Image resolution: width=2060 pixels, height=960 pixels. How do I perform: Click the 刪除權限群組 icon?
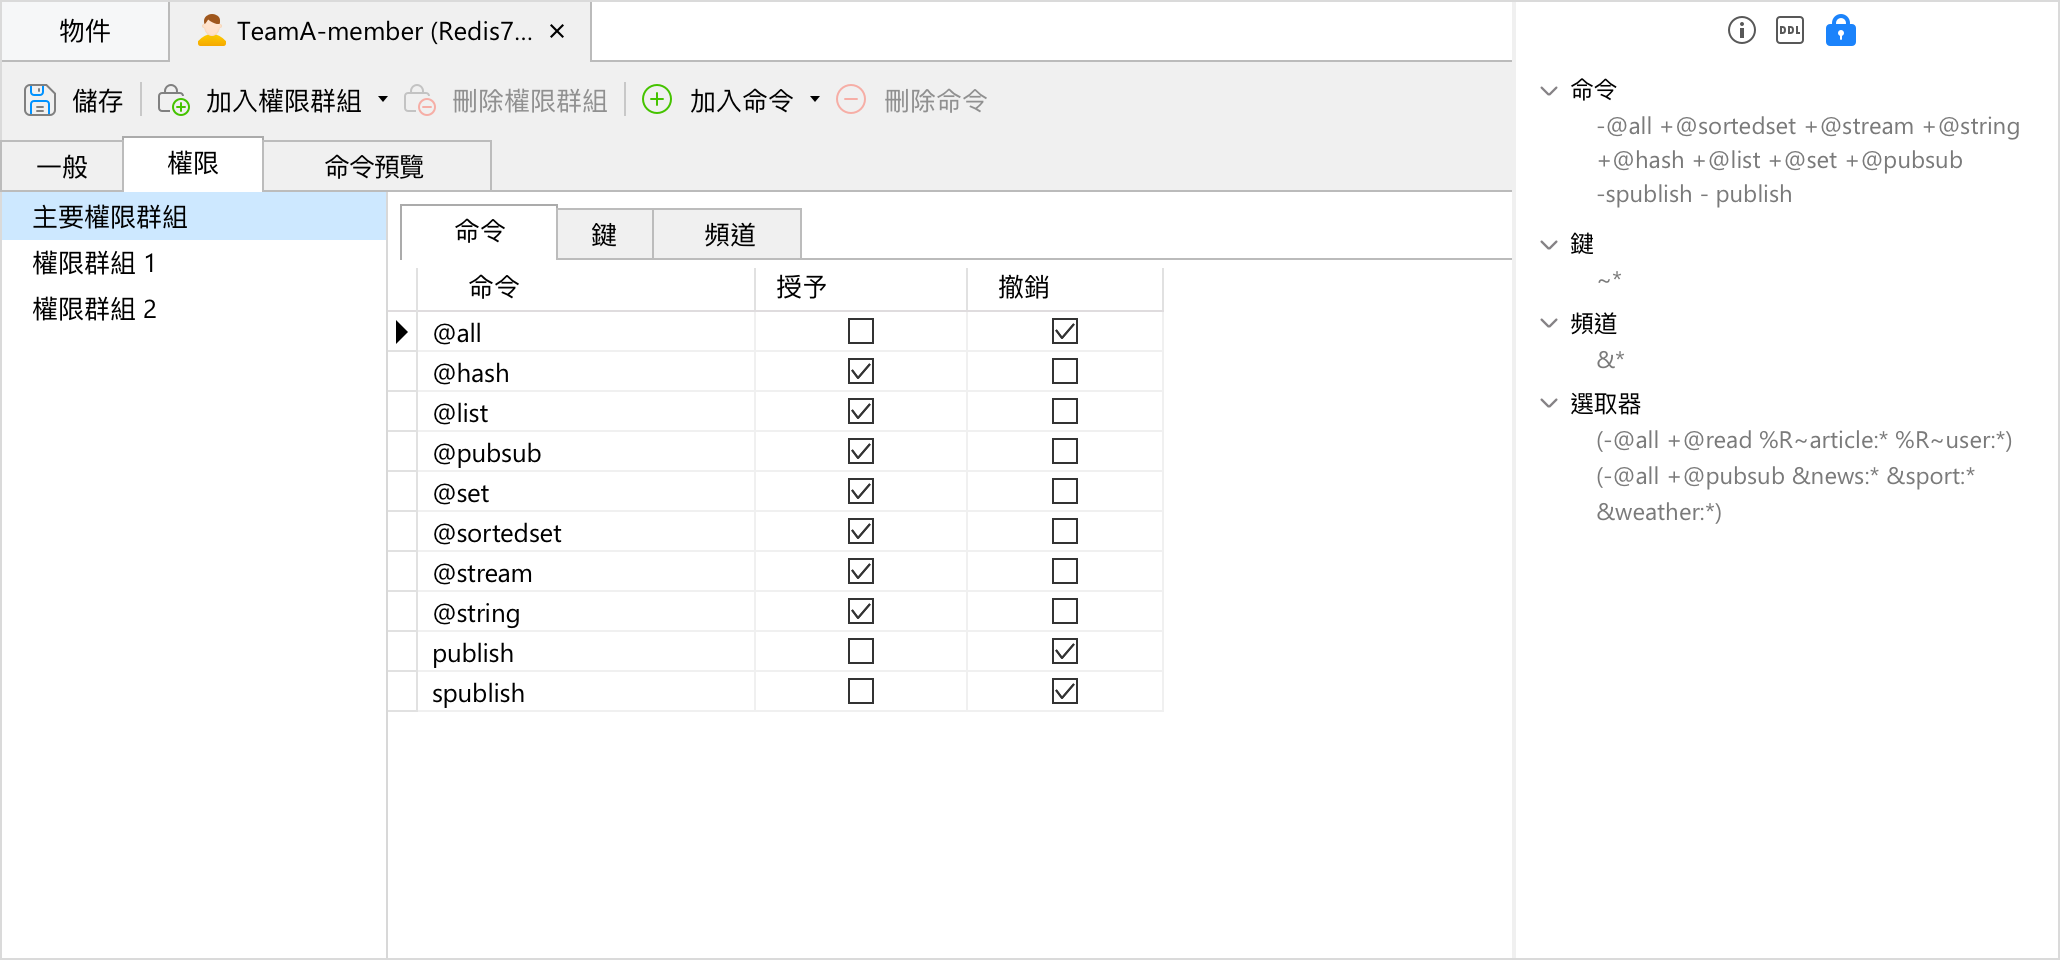[x=421, y=100]
